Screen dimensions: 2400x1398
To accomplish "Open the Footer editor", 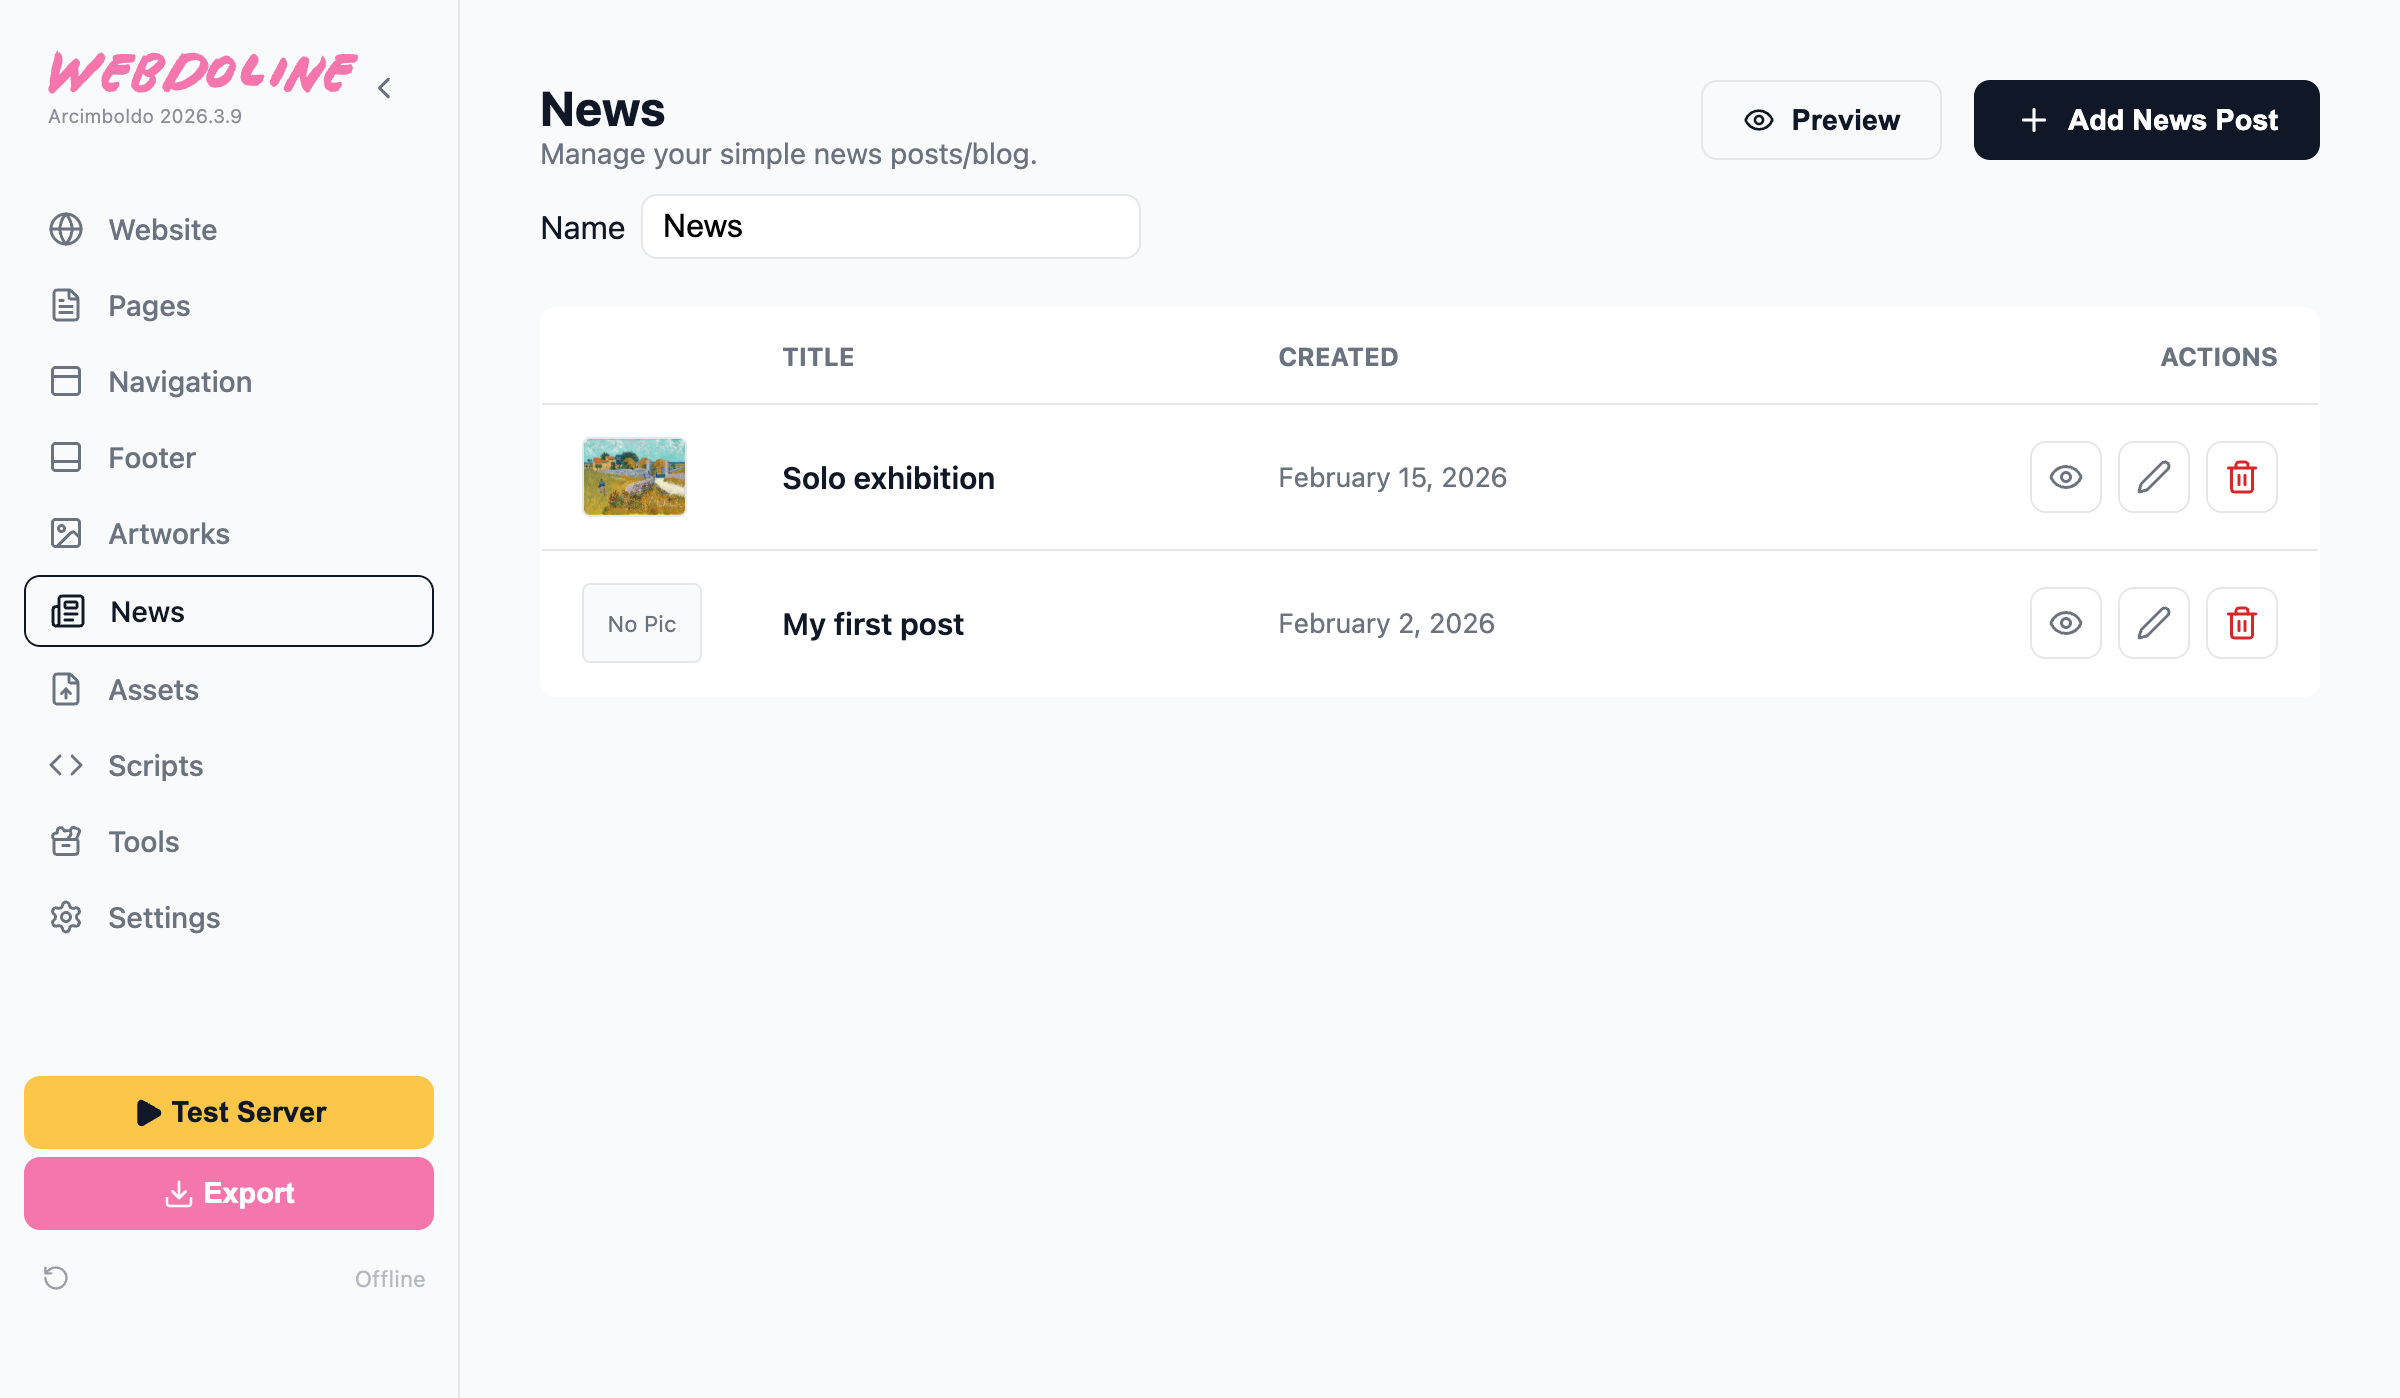I will [x=152, y=457].
